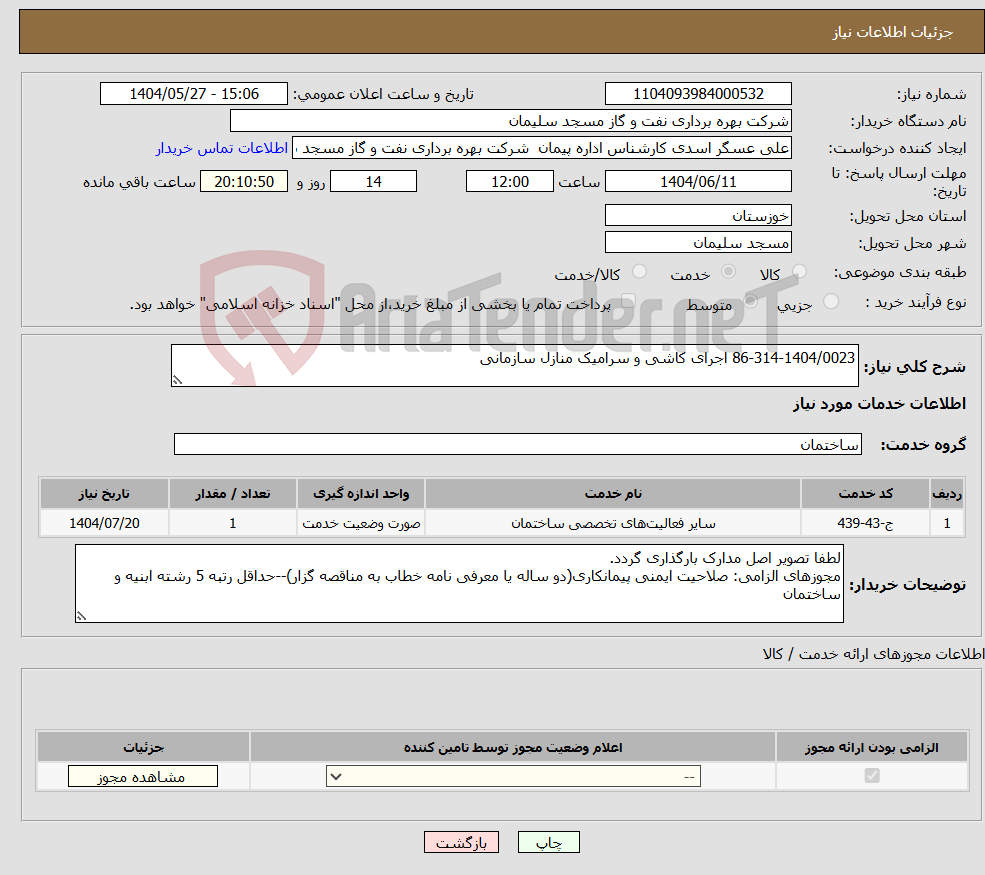Toggle the پرداخت از محل اسناد خزانه checkbox

tap(628, 299)
